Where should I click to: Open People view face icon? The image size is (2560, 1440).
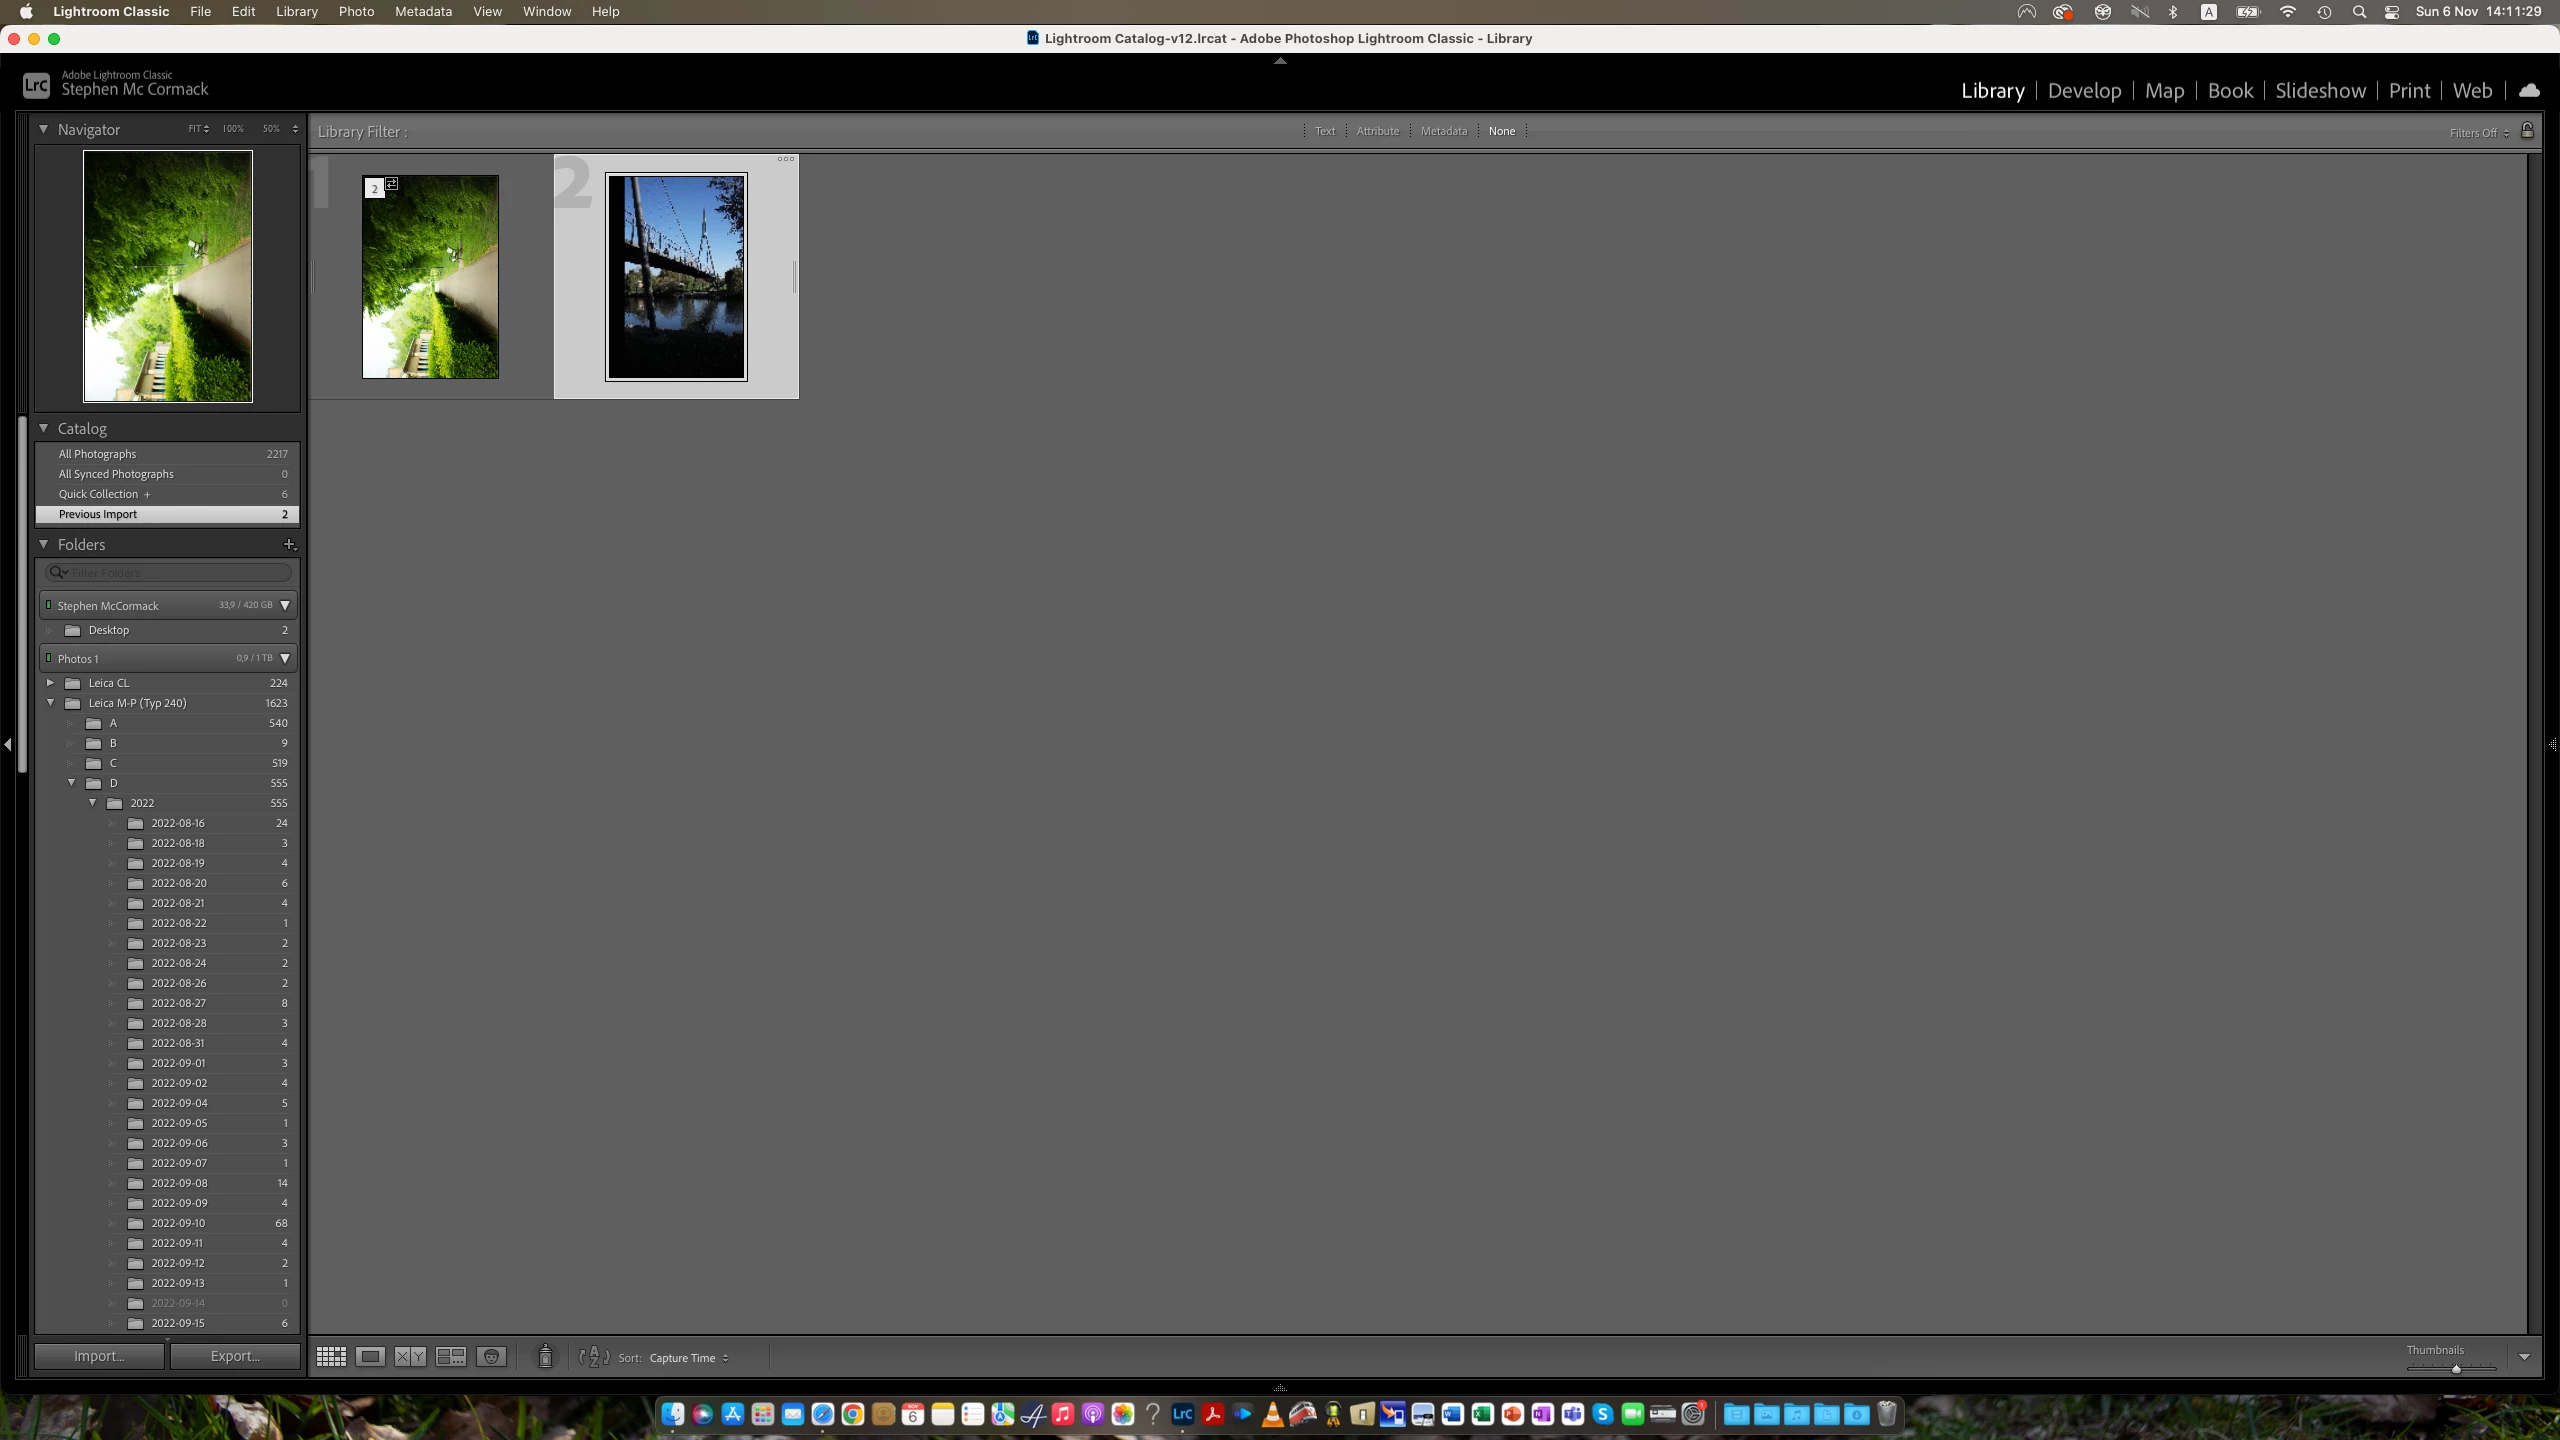tap(491, 1357)
